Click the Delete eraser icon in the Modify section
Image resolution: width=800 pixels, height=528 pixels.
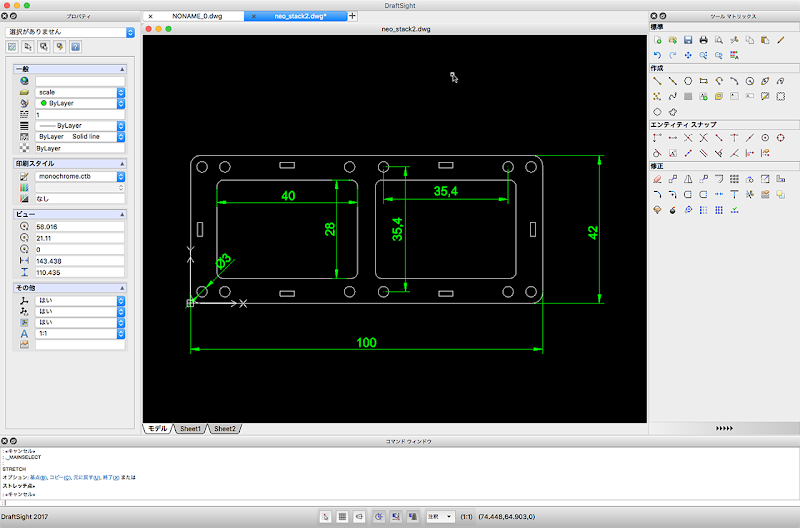point(657,179)
